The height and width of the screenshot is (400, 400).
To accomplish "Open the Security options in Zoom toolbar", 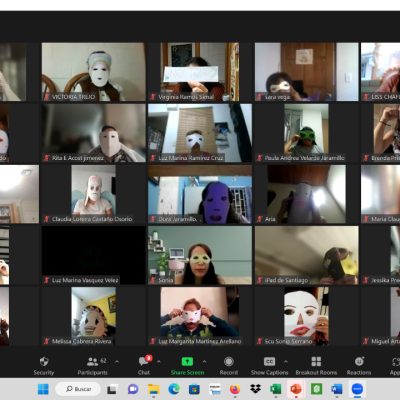I will point(44,366).
